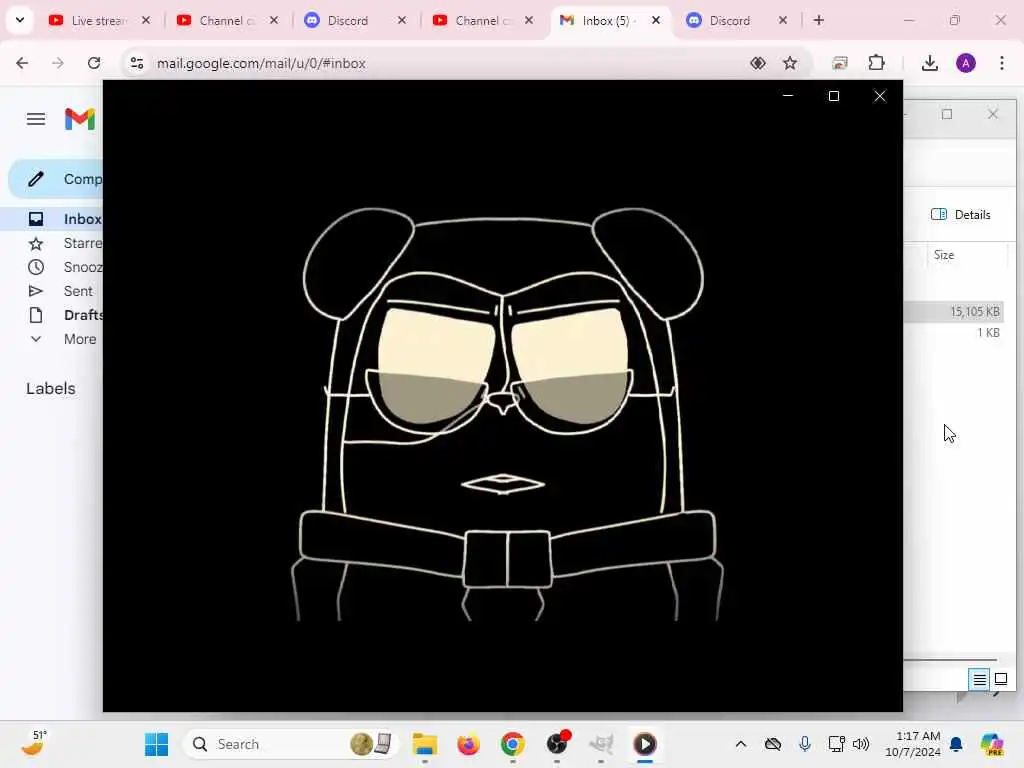Close the last Discord tab

[x=783, y=20]
